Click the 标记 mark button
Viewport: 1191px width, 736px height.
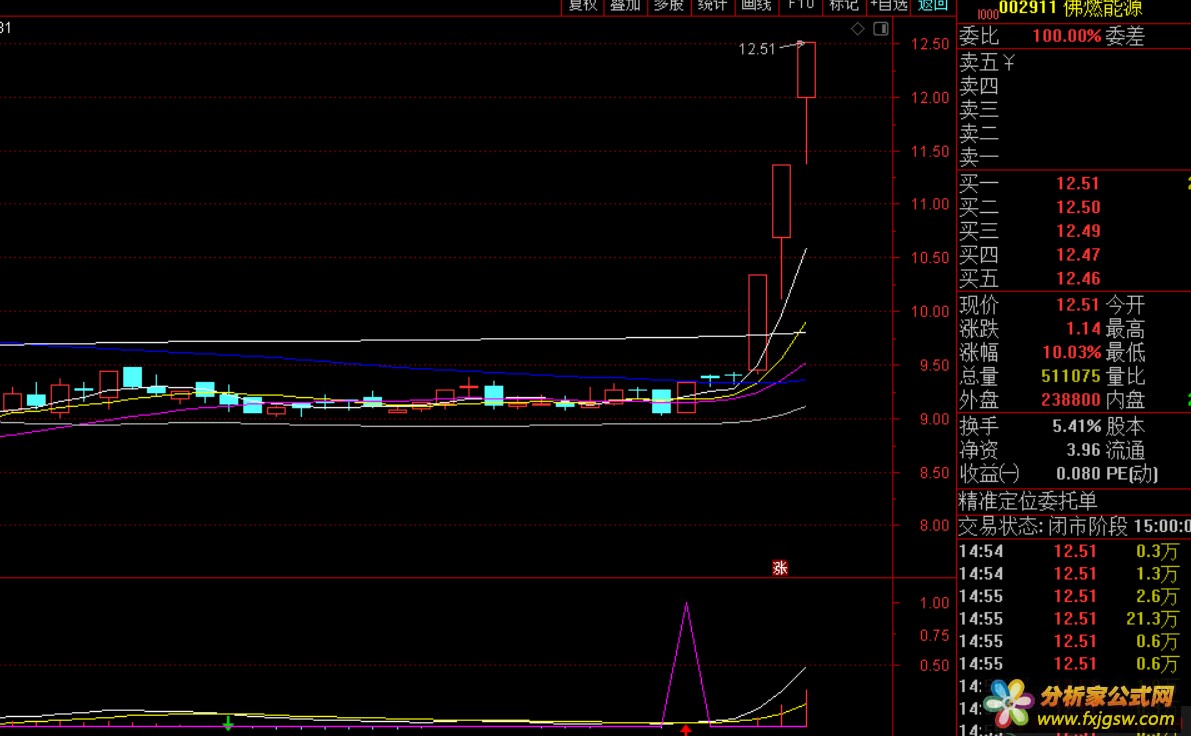coord(844,6)
